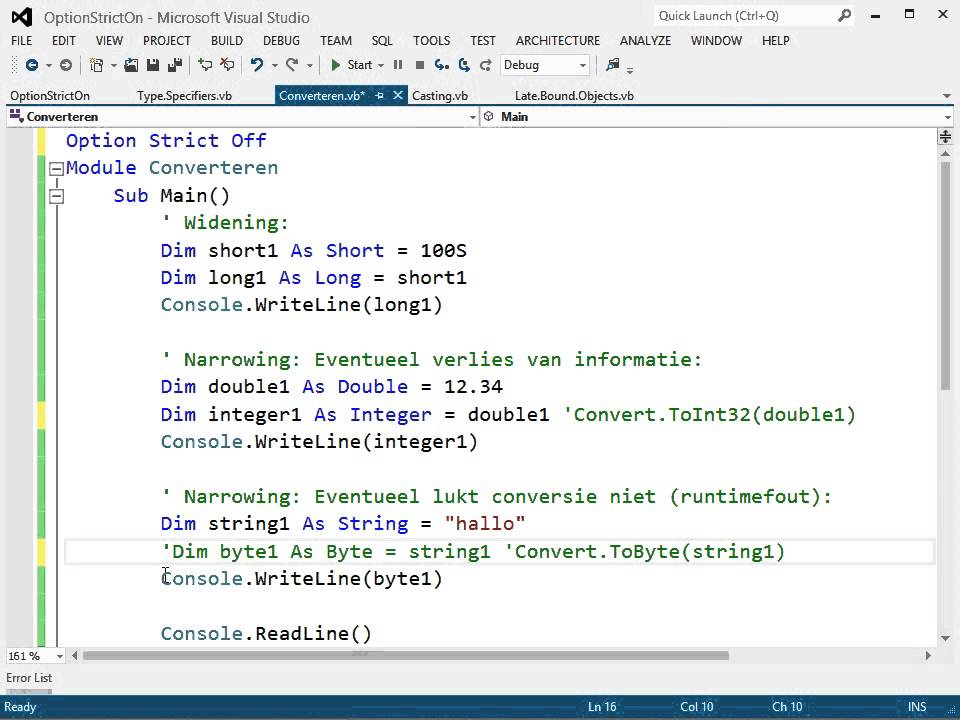Open the TOOLS menu
960x720 pixels.
click(431, 40)
